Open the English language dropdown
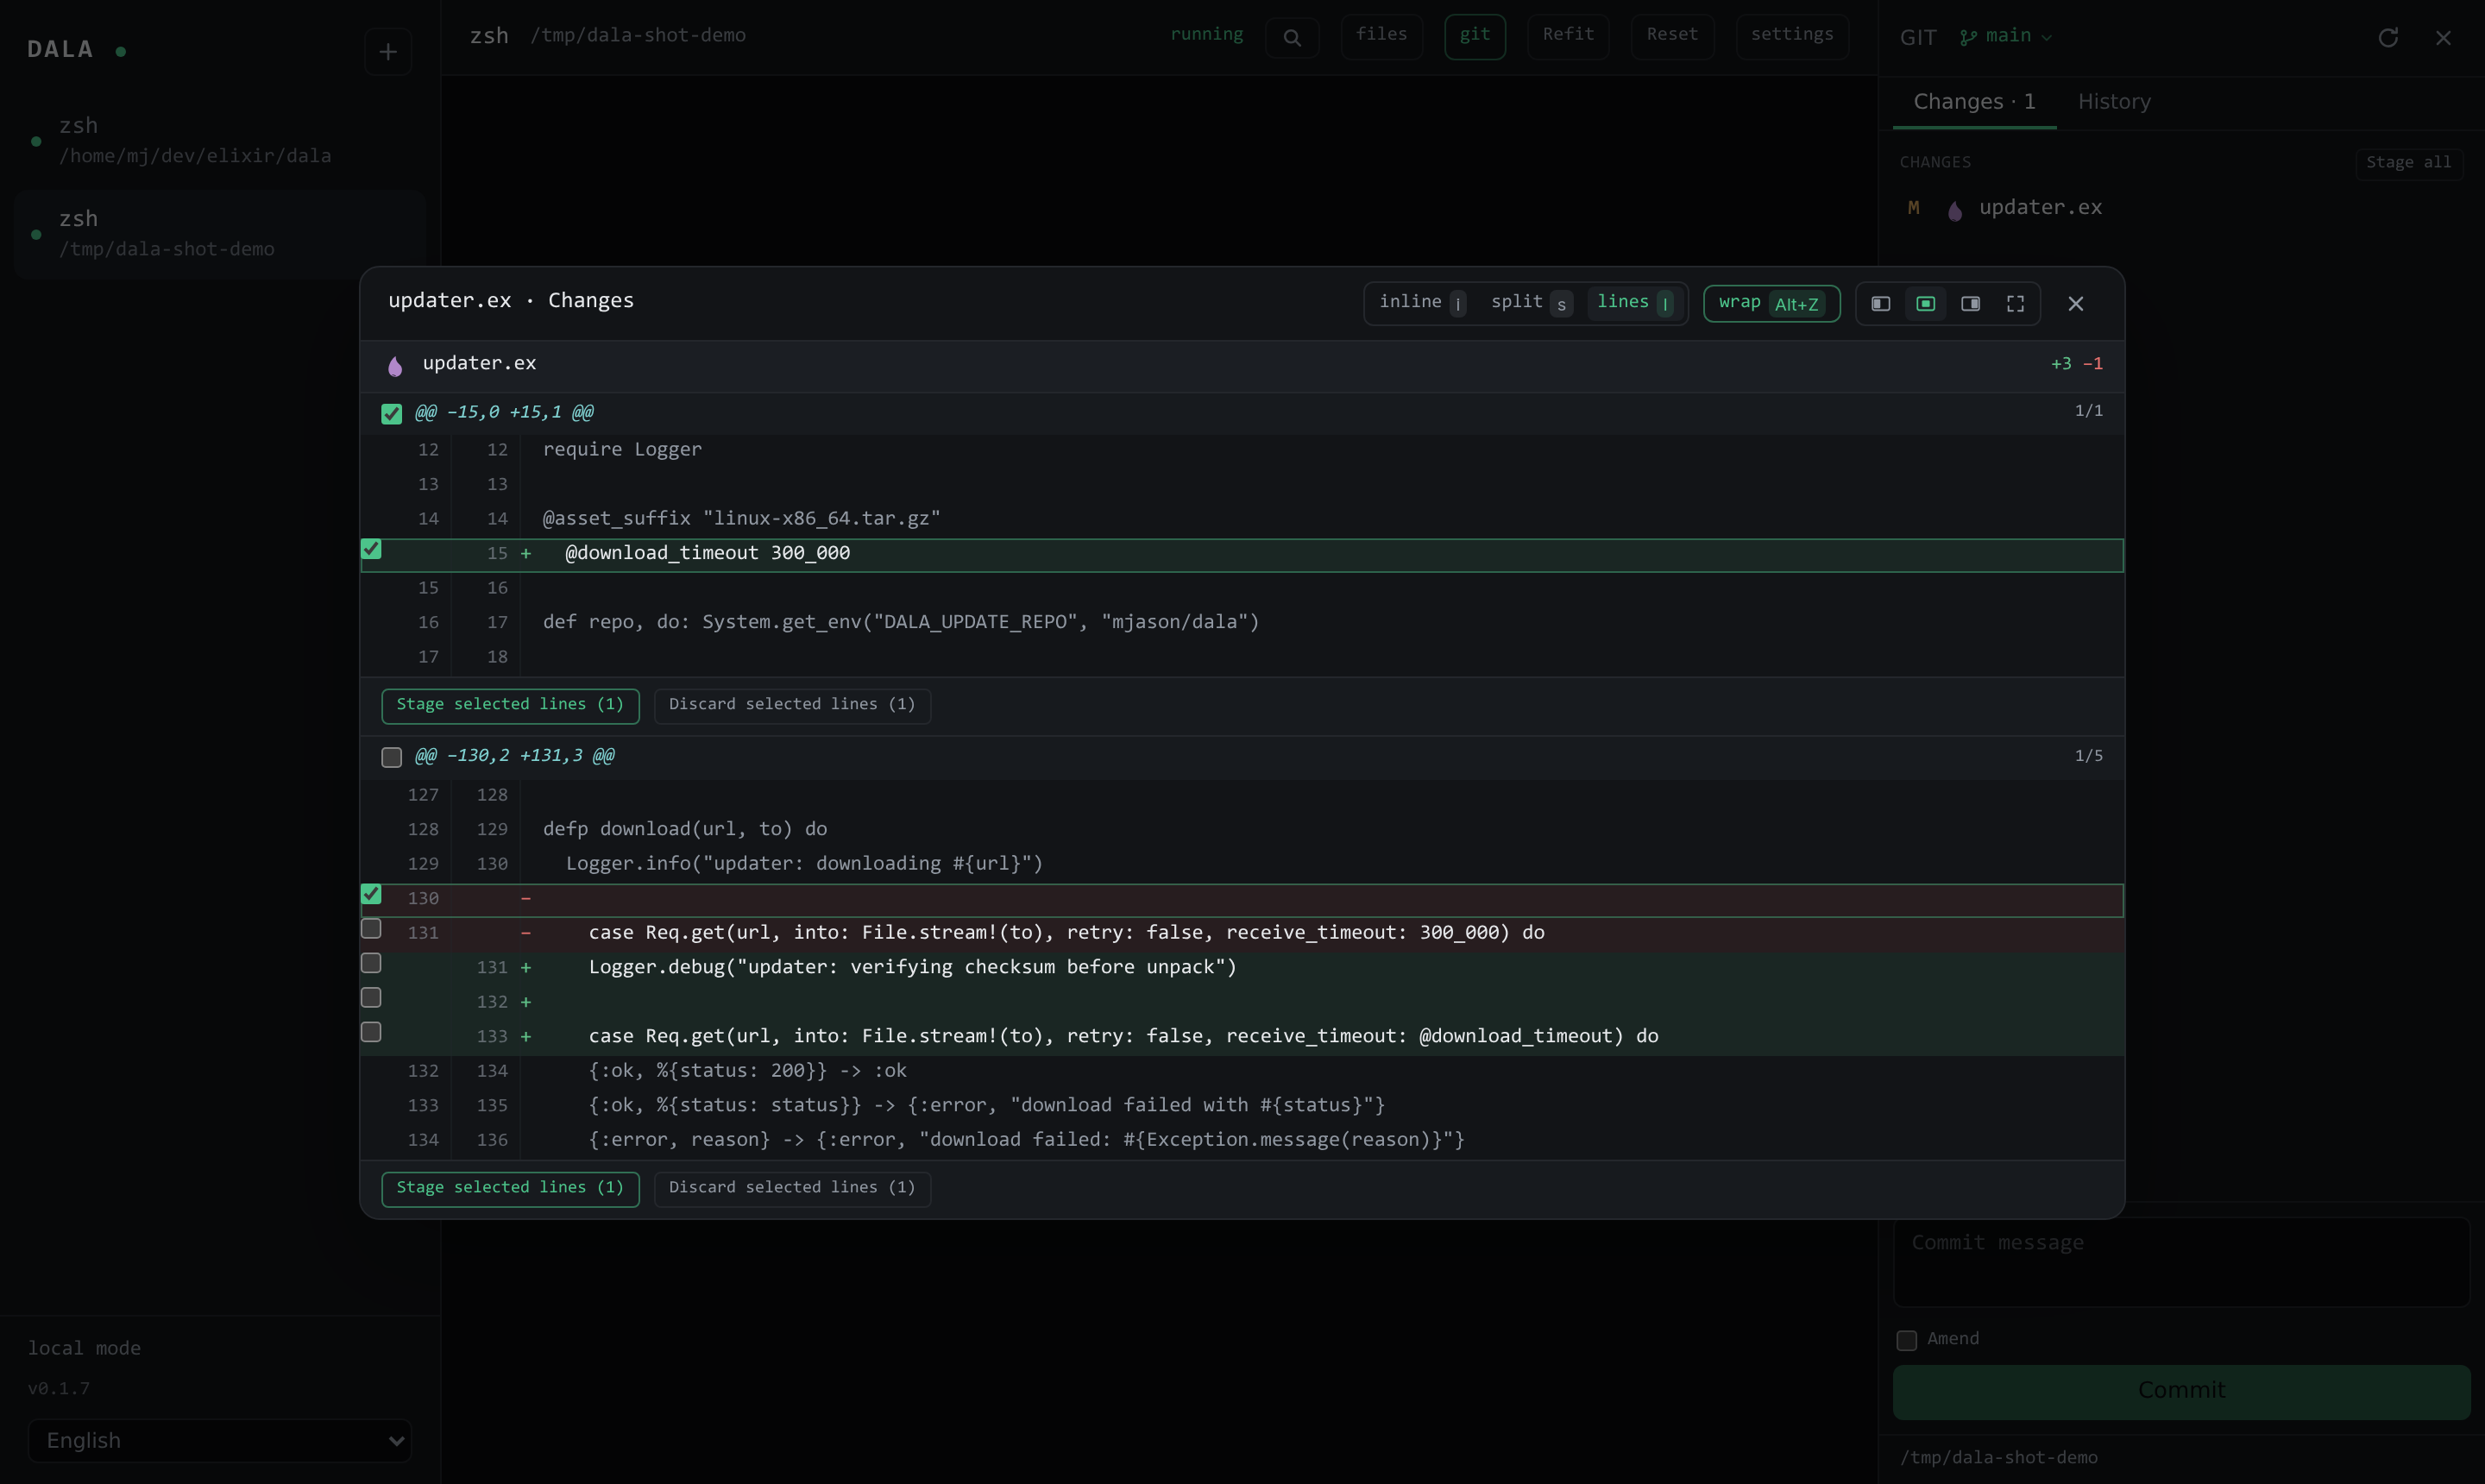Image resolution: width=2485 pixels, height=1484 pixels. click(220, 1440)
